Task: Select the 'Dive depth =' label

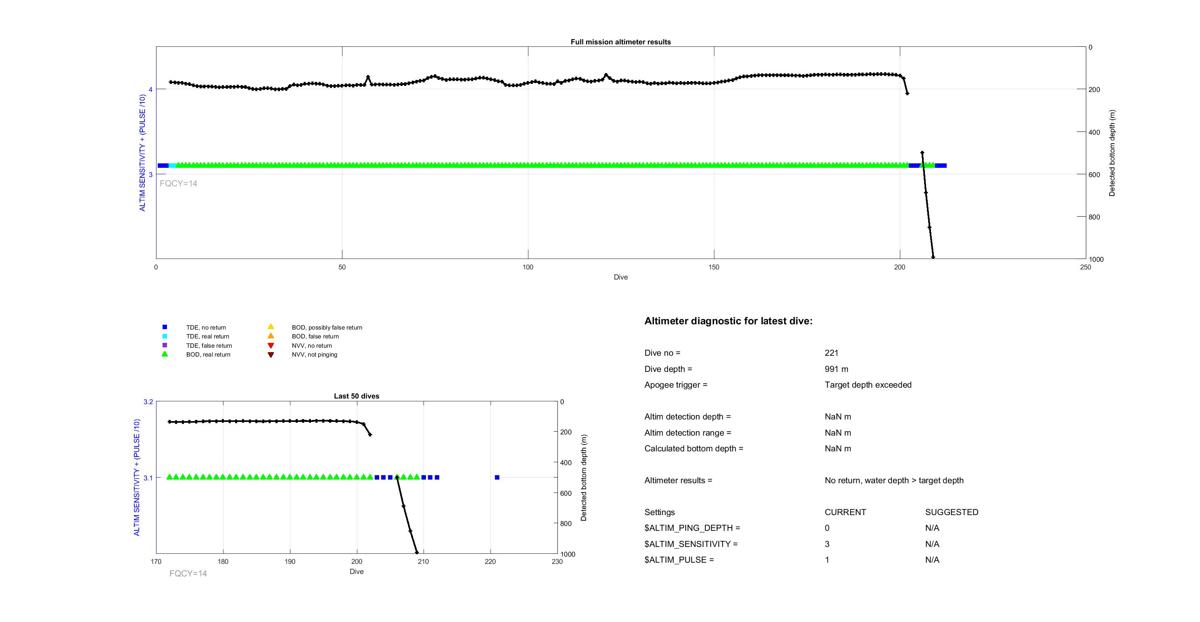Action: coord(668,369)
